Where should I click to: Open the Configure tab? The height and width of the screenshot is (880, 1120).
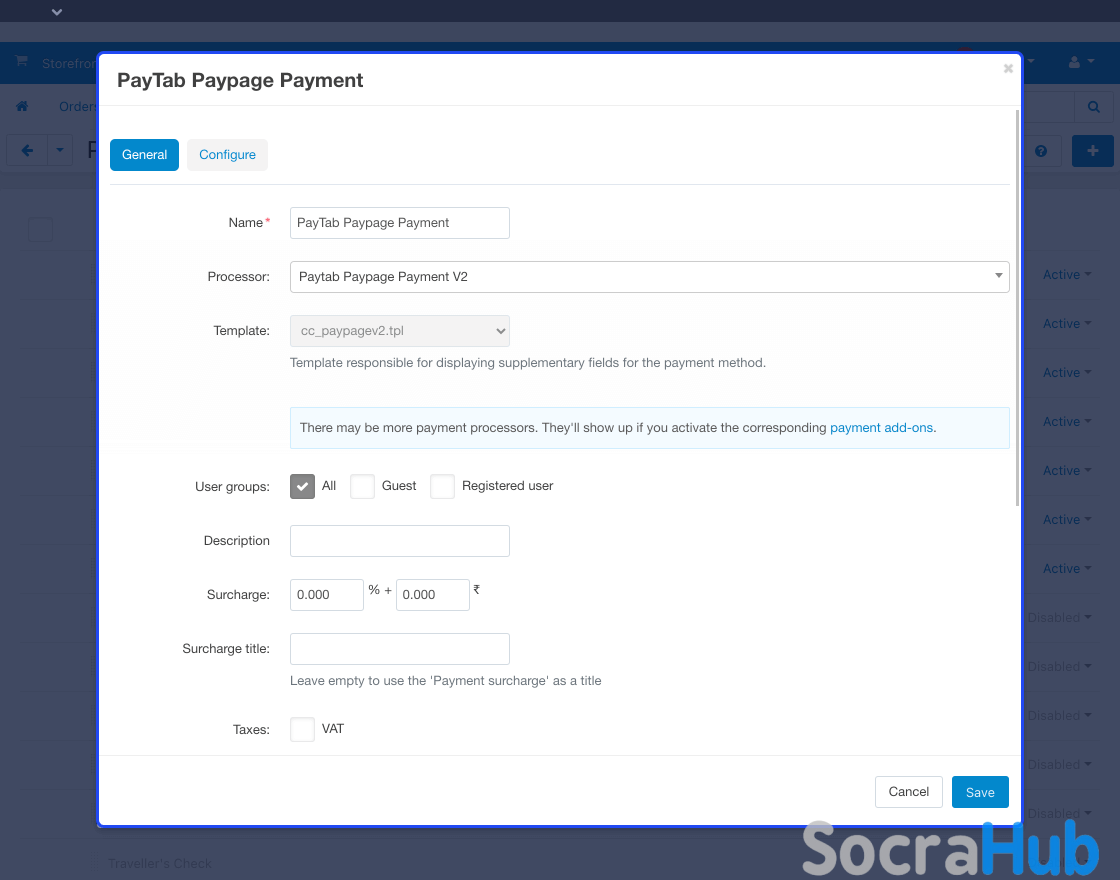227,155
